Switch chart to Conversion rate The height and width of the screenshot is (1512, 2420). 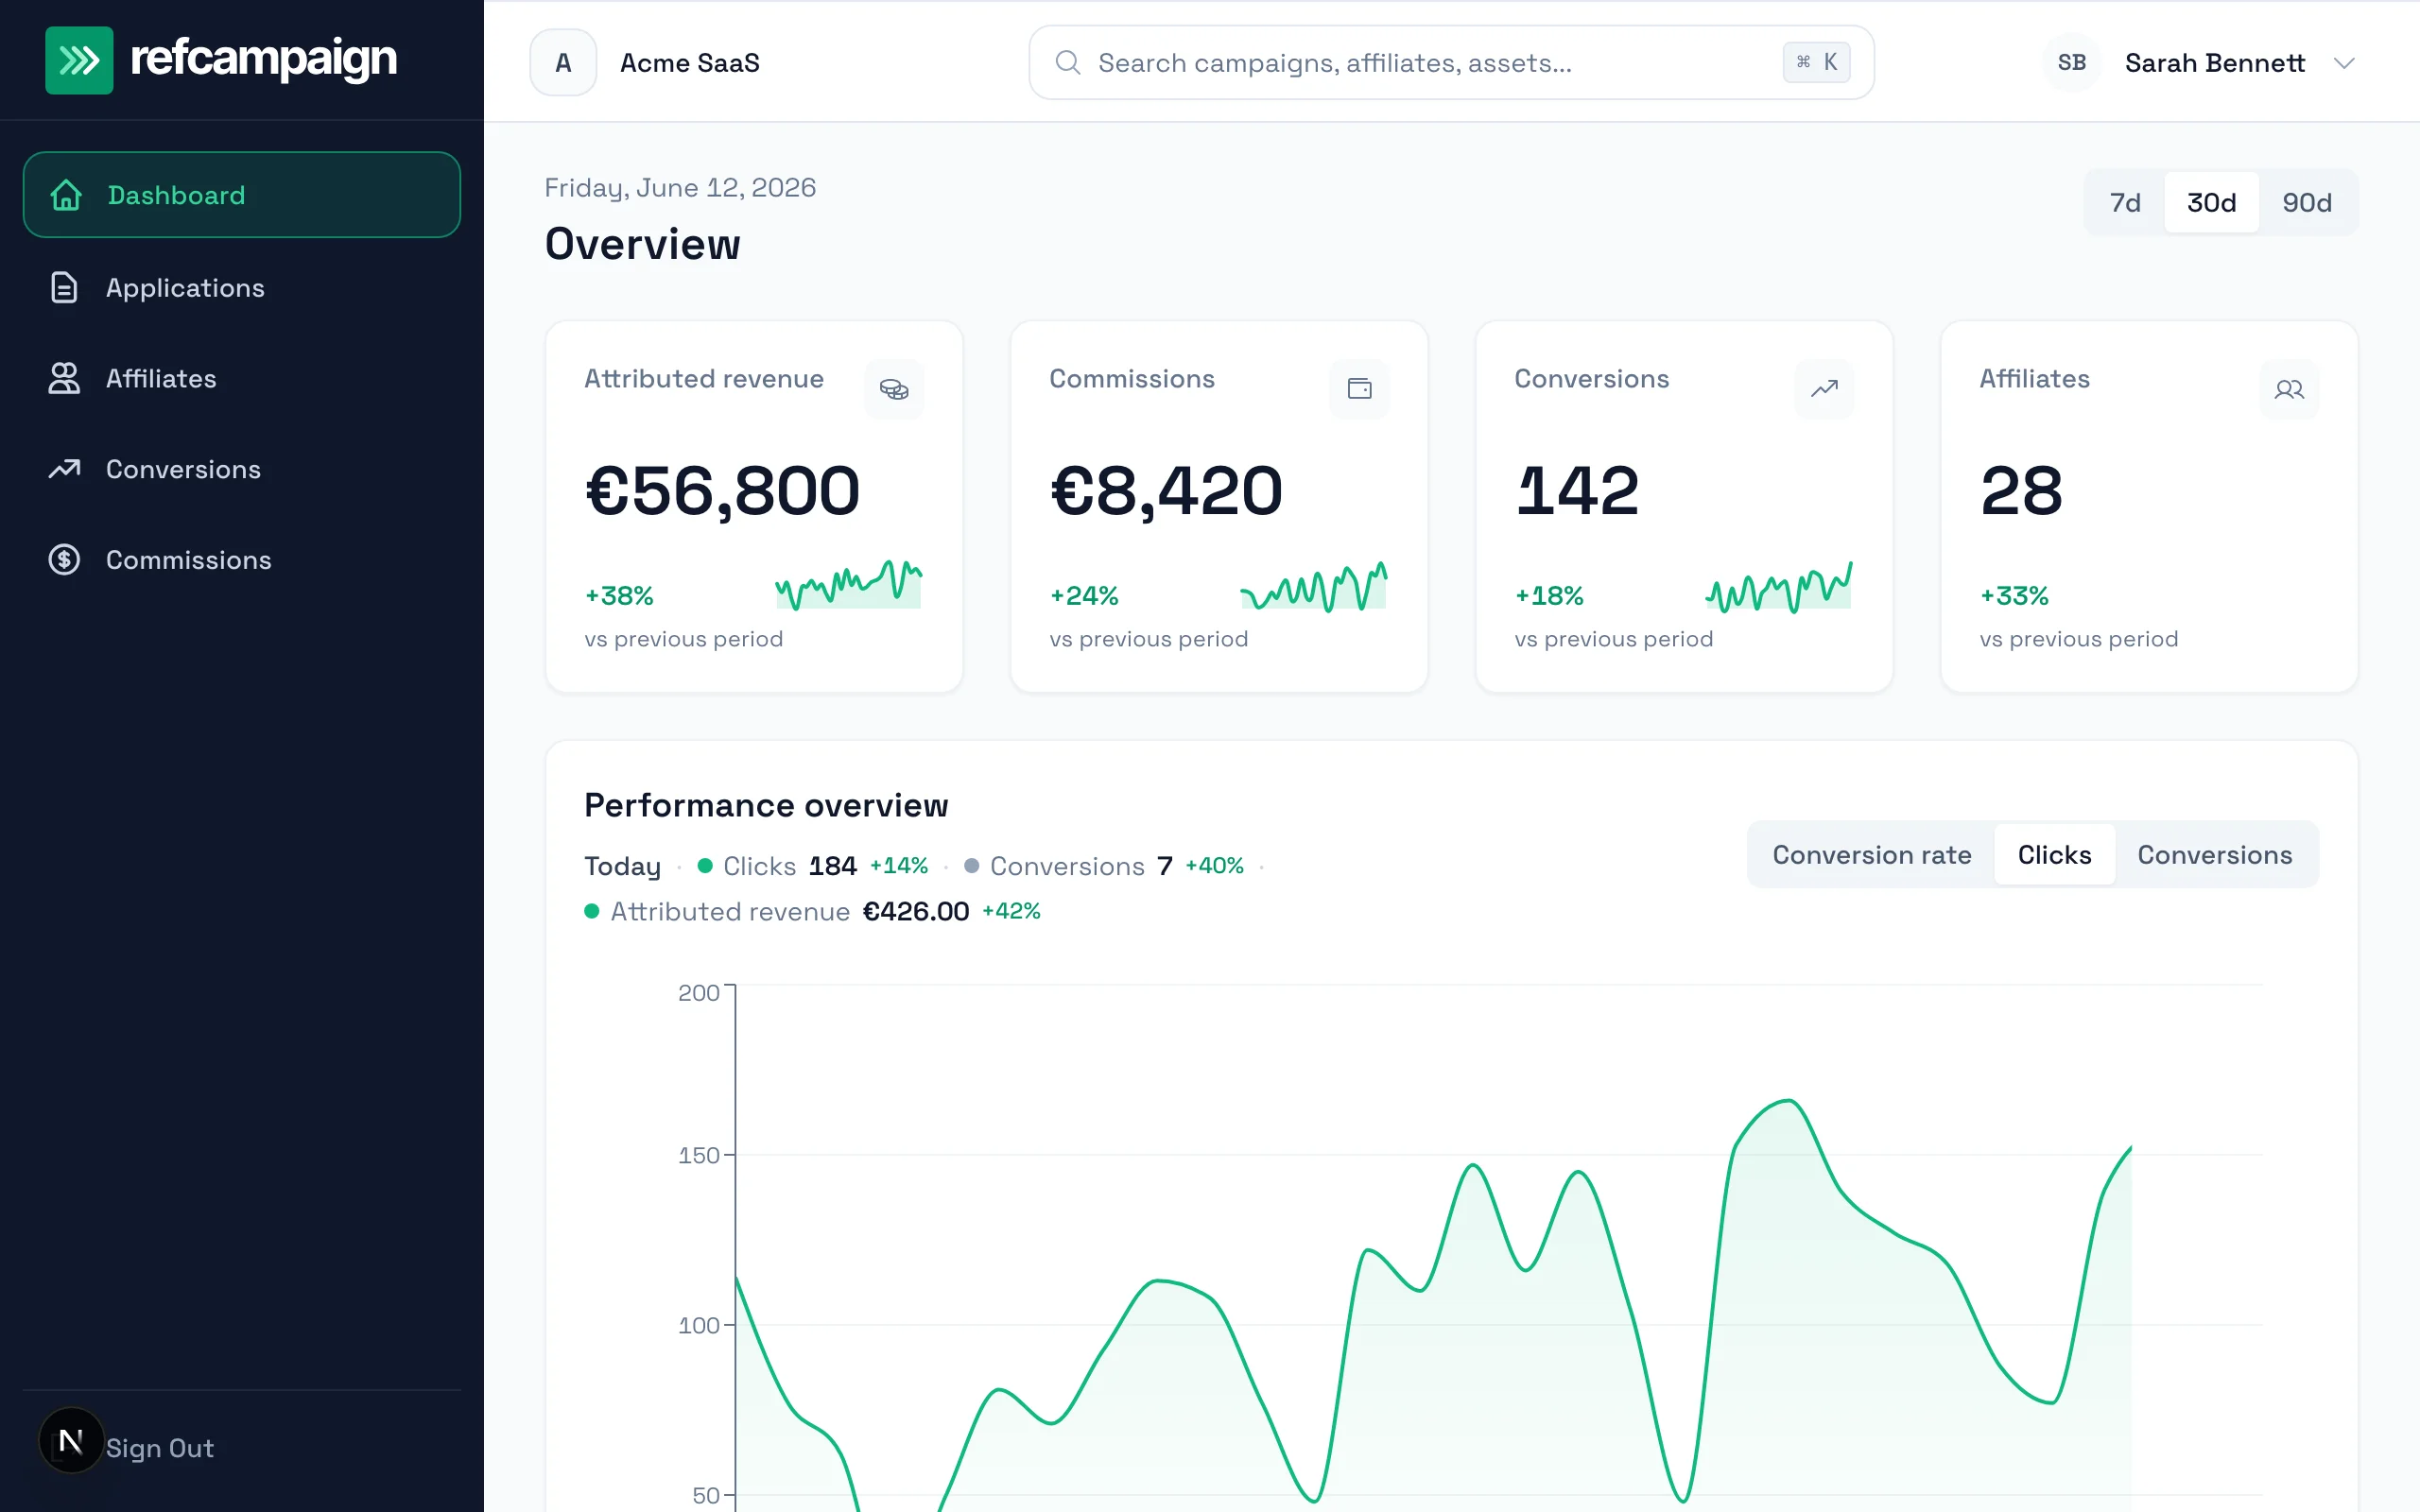[1872, 854]
